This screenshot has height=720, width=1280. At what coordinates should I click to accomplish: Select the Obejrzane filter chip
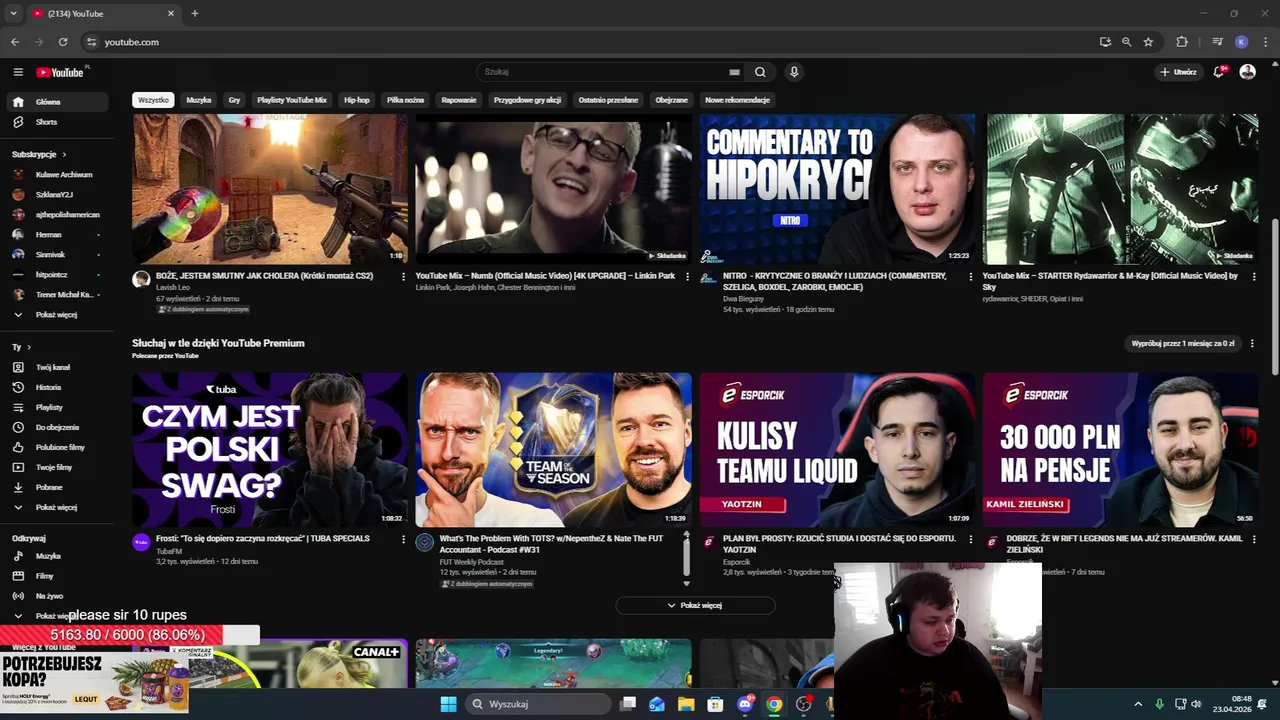pos(672,100)
